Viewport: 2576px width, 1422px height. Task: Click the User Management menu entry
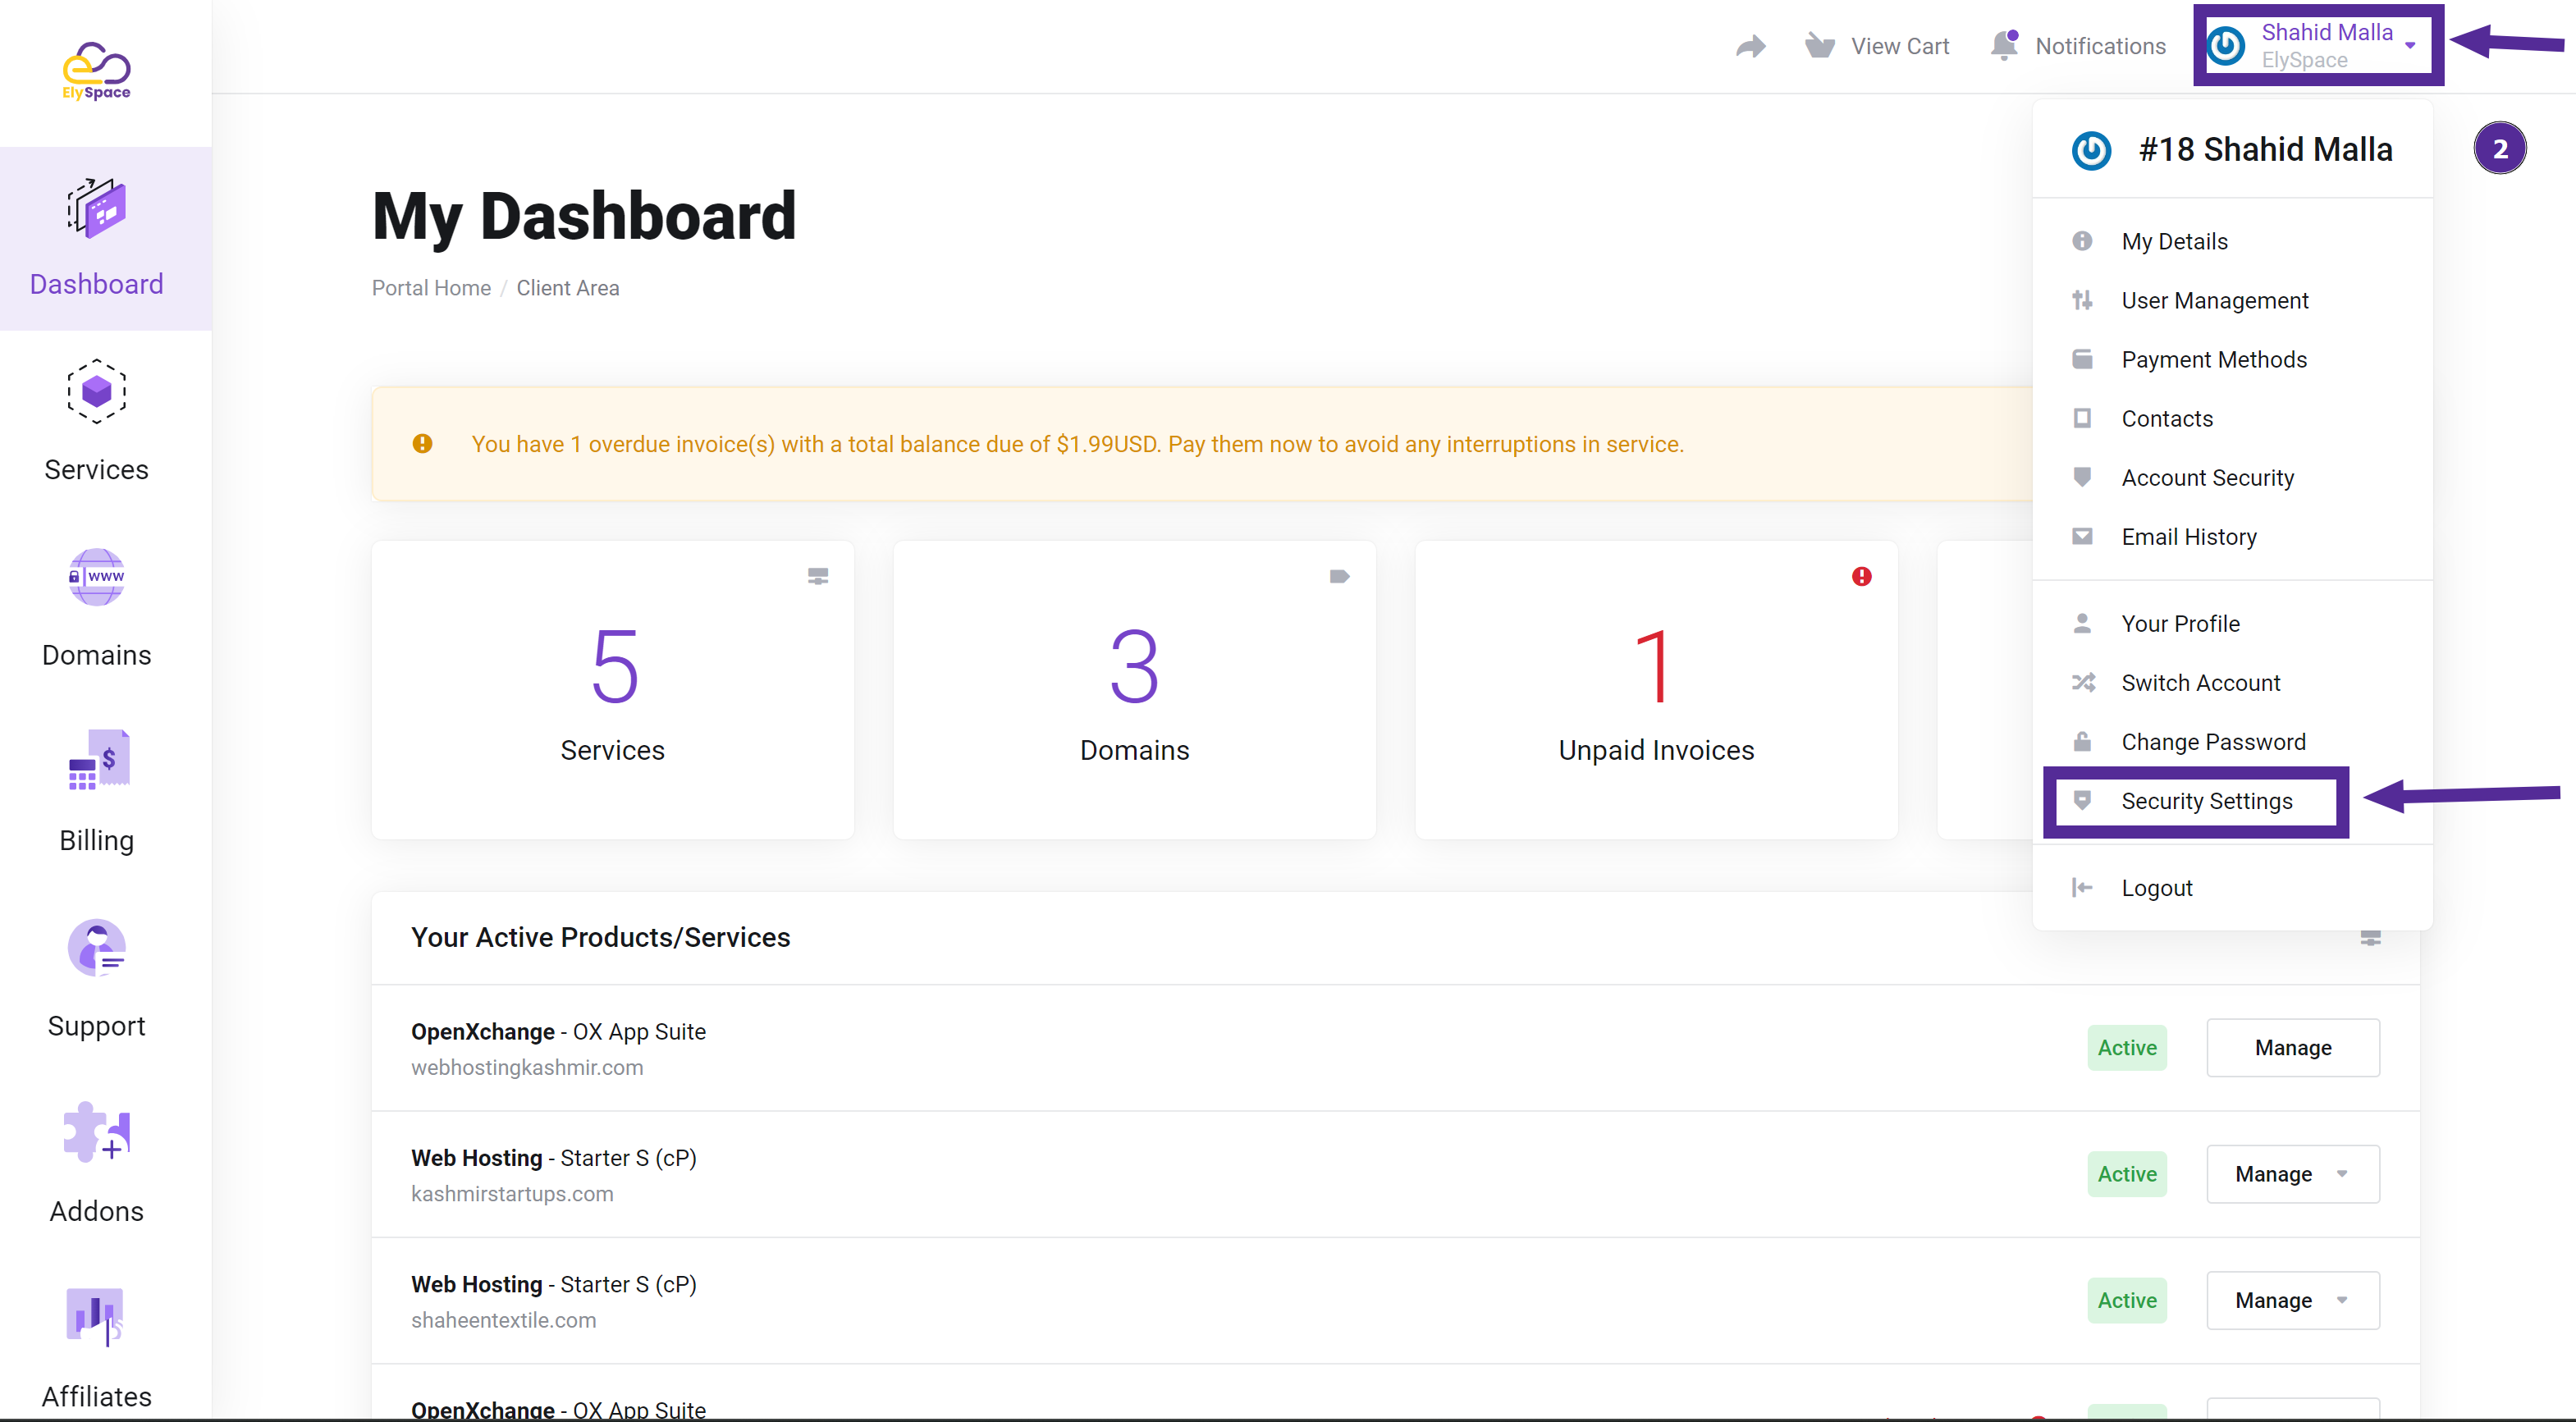2212,299
